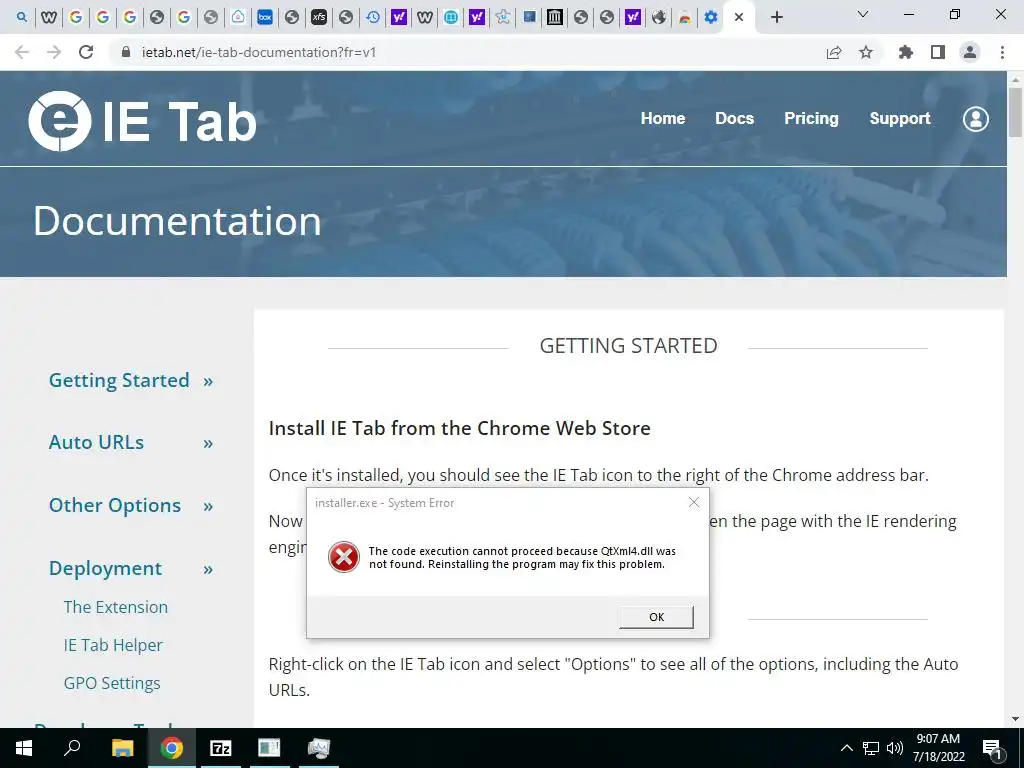The height and width of the screenshot is (768, 1024).
Task: View site security lock info
Action: coord(127,52)
